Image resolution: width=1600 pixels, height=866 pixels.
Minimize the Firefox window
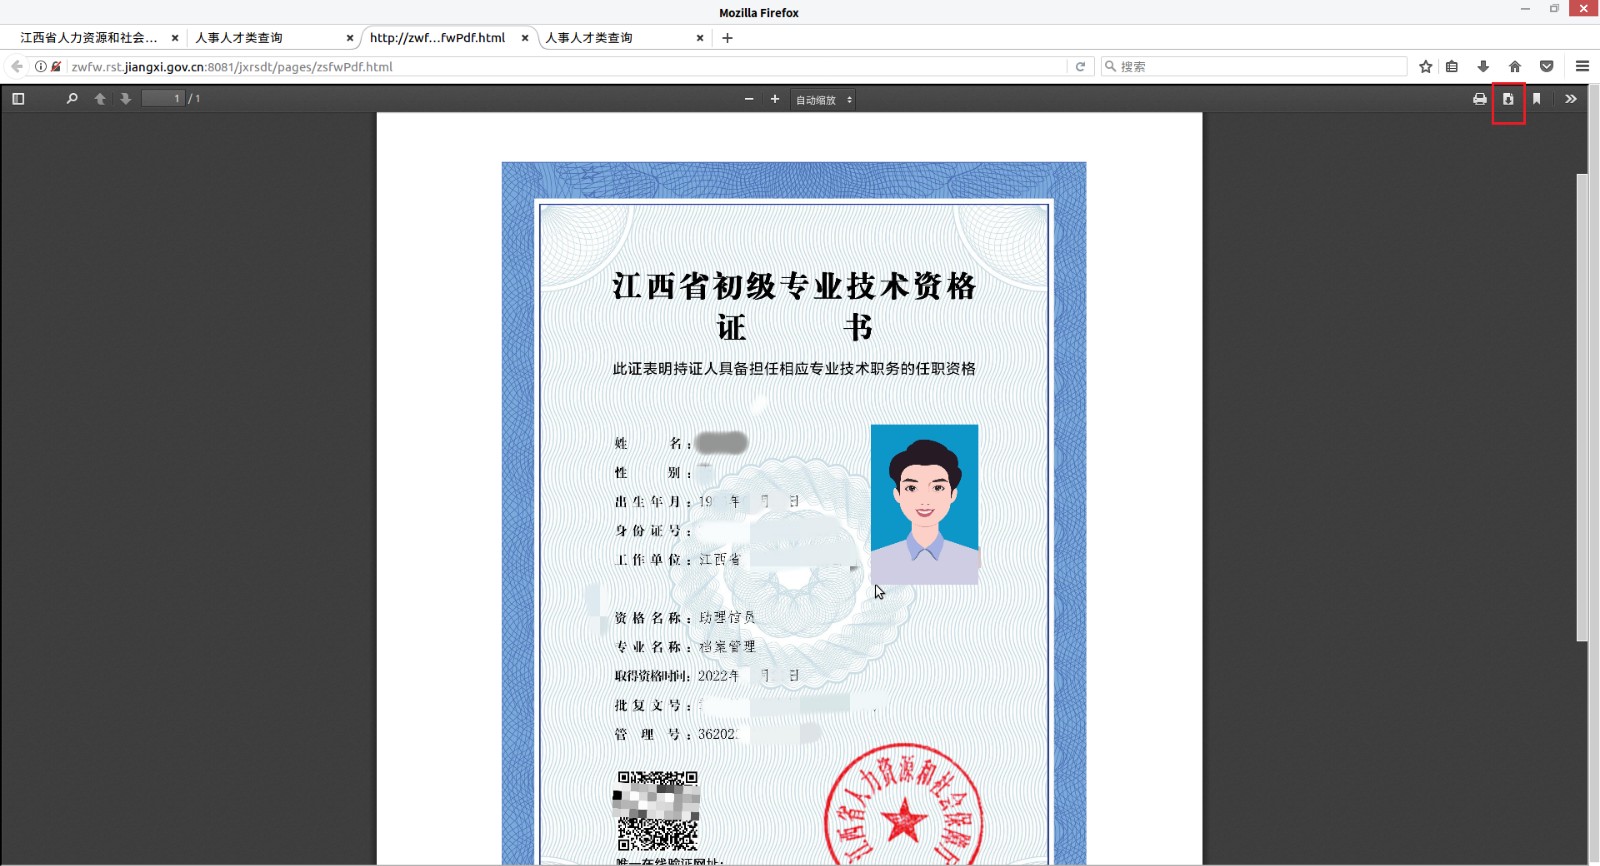(x=1525, y=9)
